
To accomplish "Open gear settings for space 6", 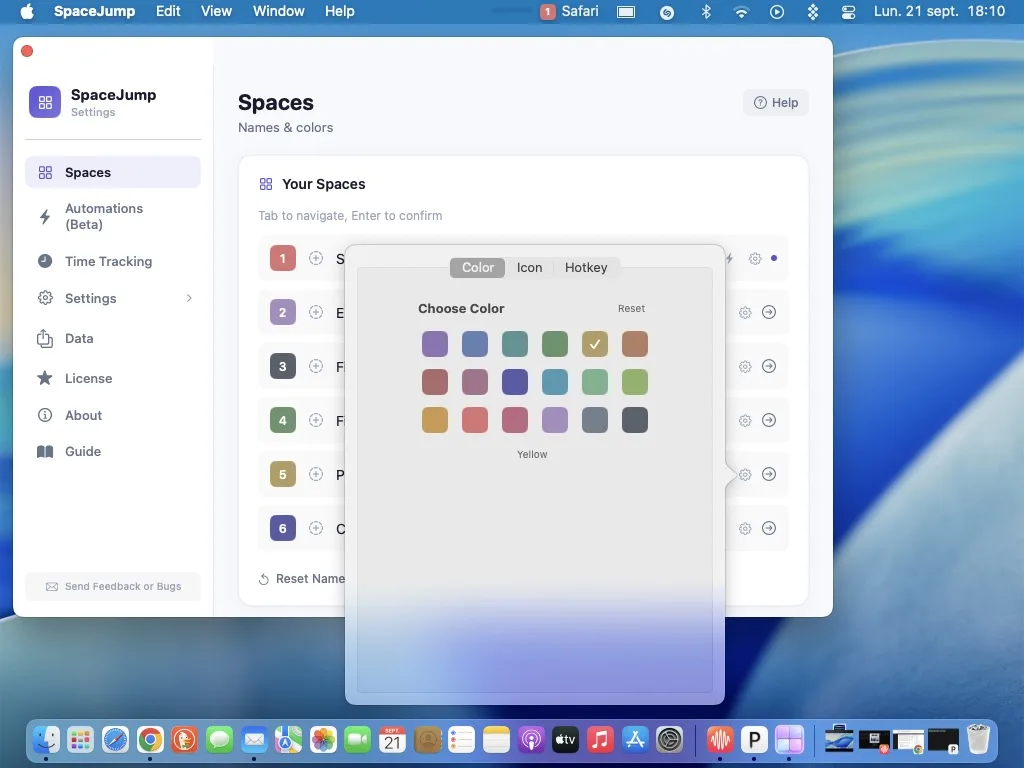I will tap(745, 529).
